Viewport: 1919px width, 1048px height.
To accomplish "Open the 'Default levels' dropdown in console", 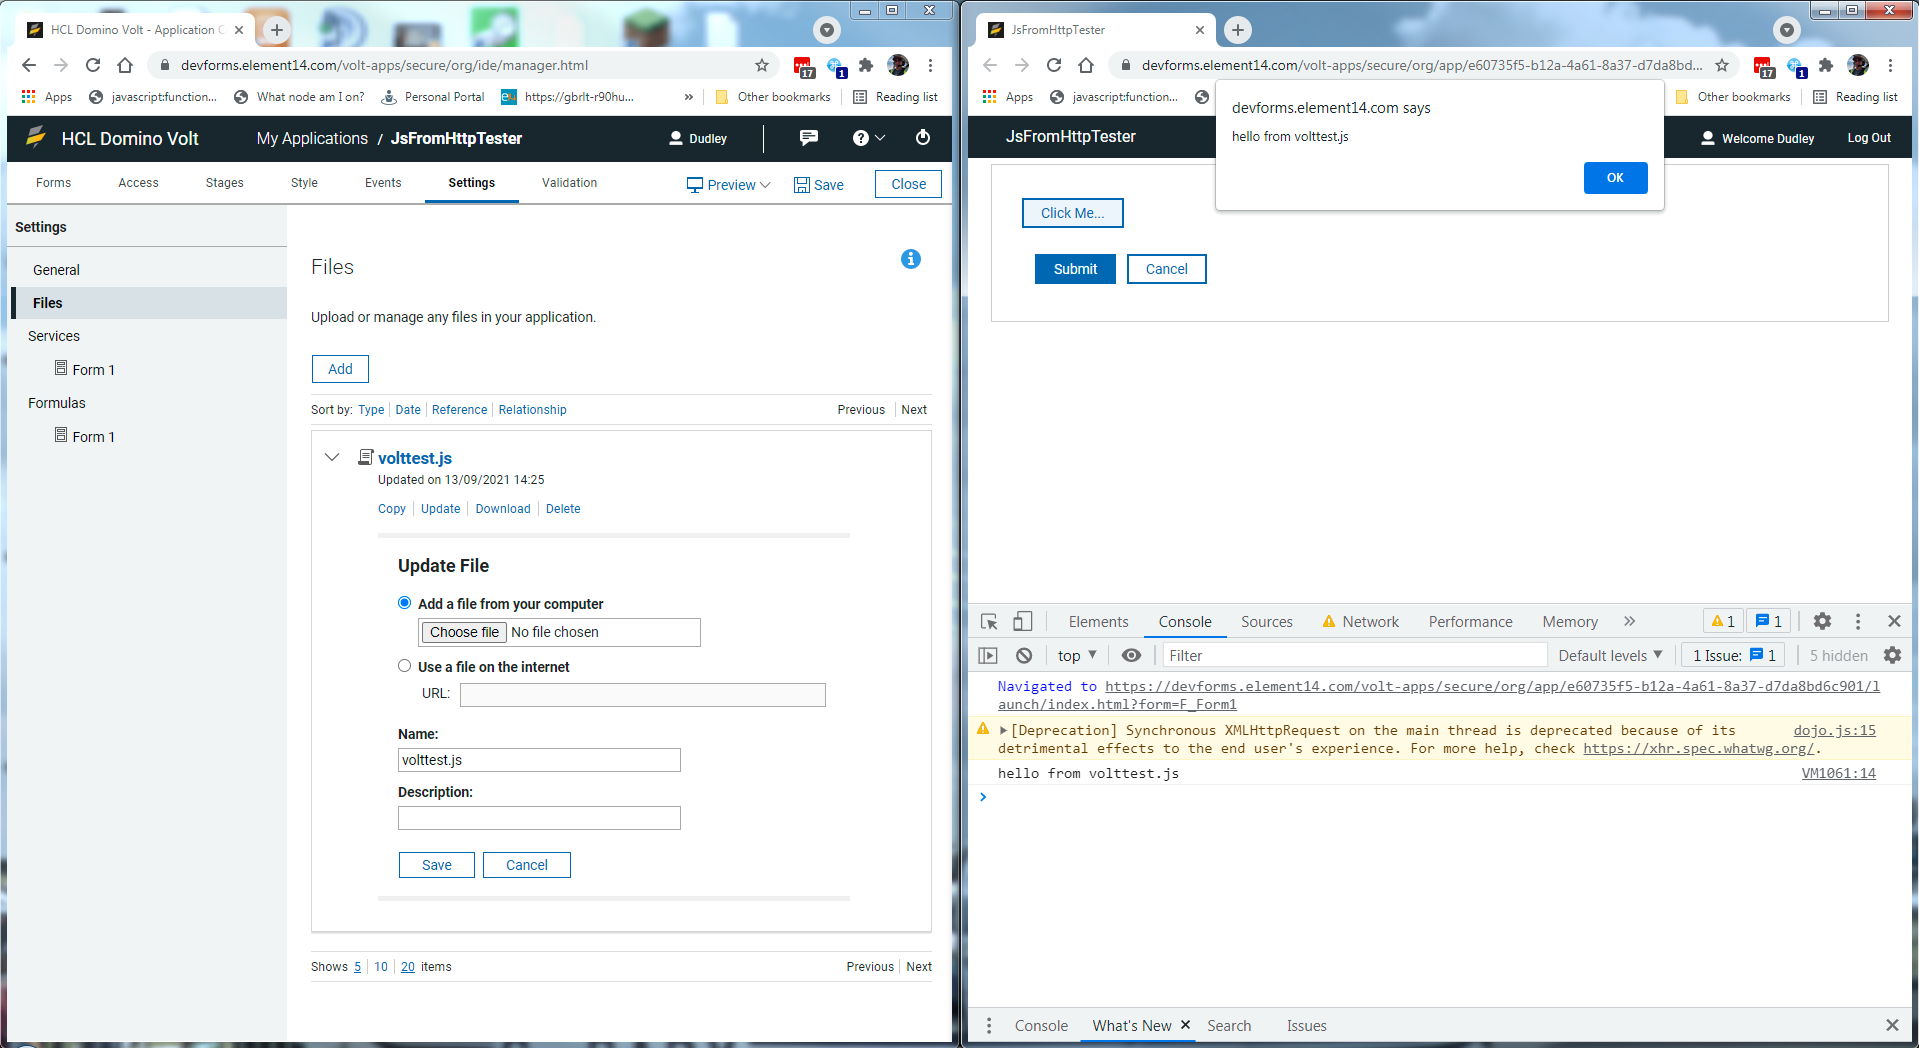I will (1609, 655).
